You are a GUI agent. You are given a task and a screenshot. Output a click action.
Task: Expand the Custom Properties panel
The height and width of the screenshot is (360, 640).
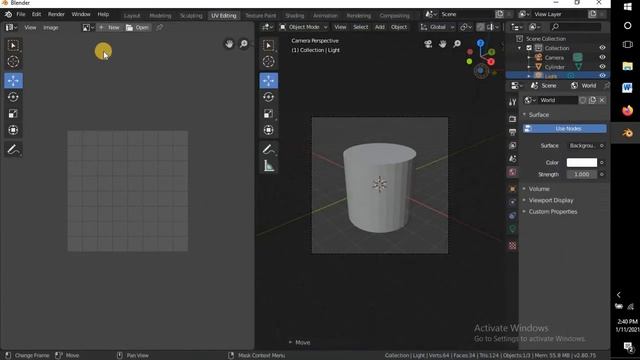click(552, 211)
